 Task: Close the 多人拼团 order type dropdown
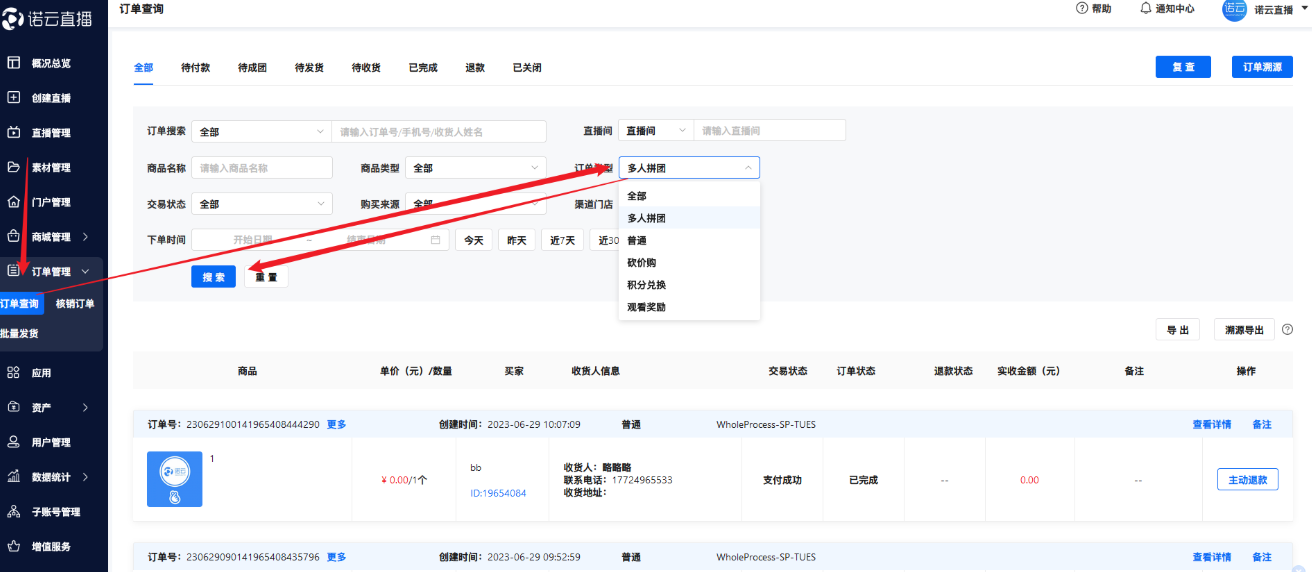(x=689, y=168)
